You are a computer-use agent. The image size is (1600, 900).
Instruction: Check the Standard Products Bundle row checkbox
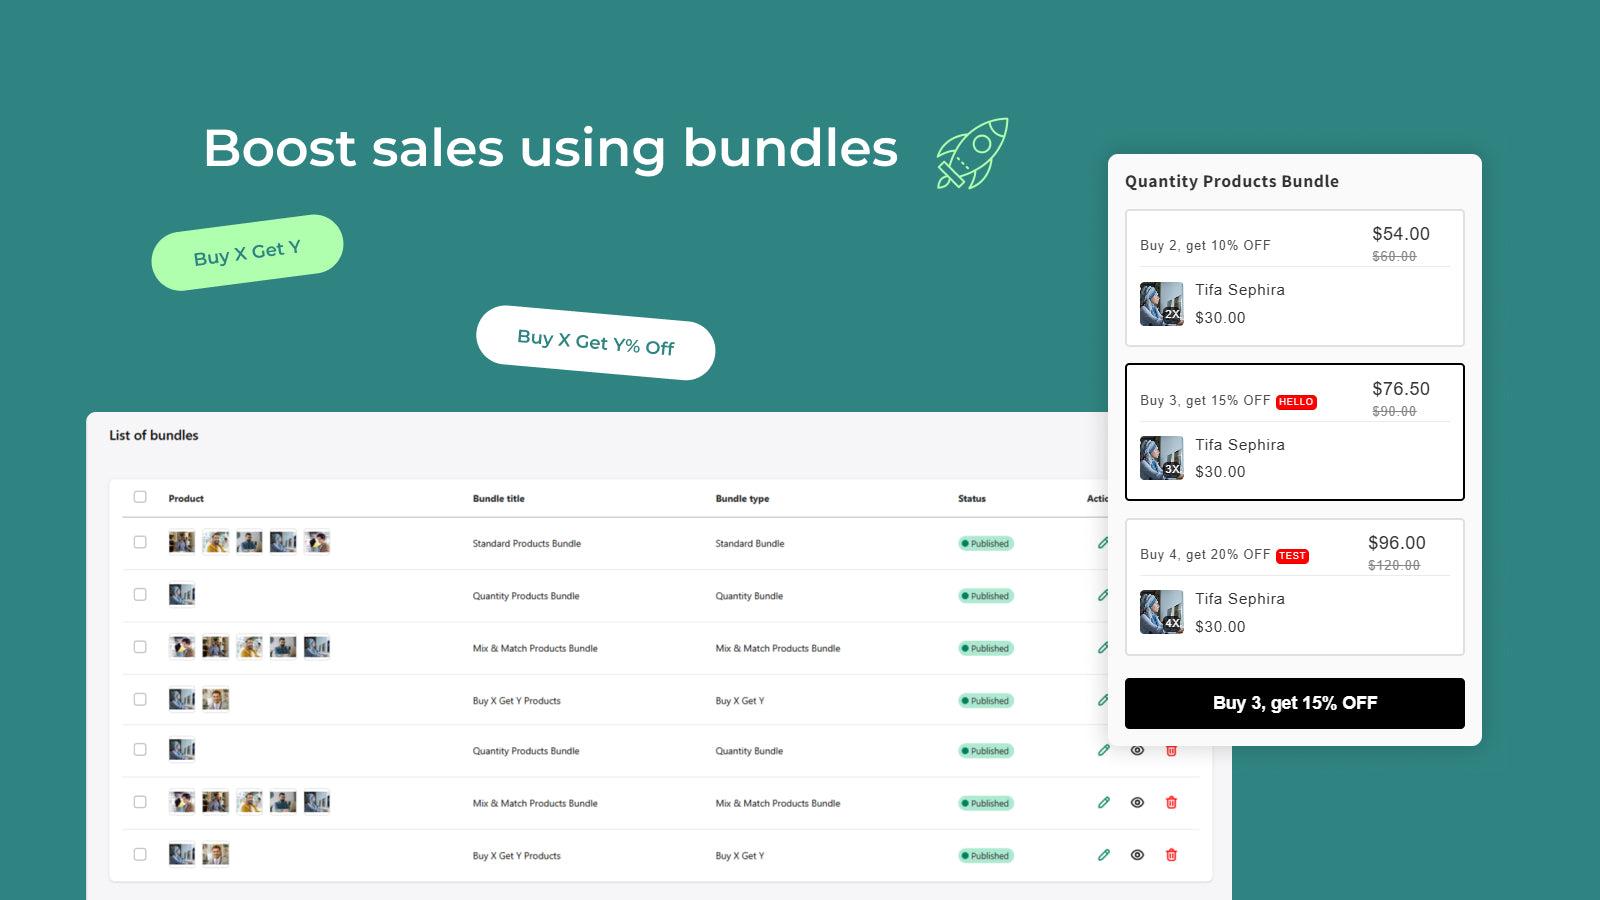pyautogui.click(x=141, y=543)
